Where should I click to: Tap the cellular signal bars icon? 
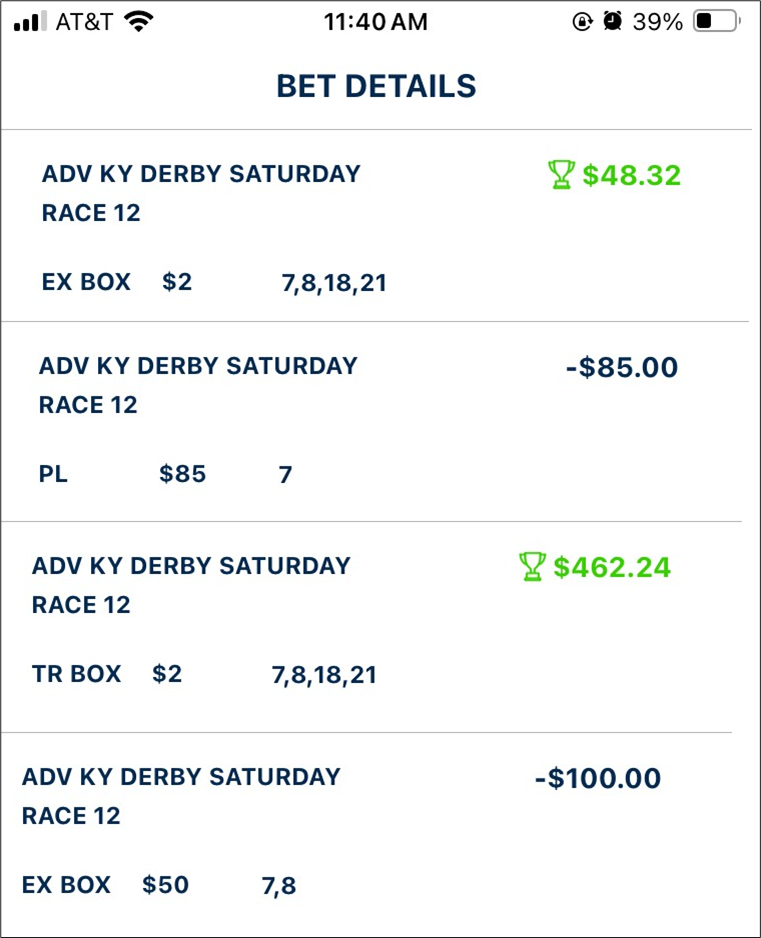point(30,22)
